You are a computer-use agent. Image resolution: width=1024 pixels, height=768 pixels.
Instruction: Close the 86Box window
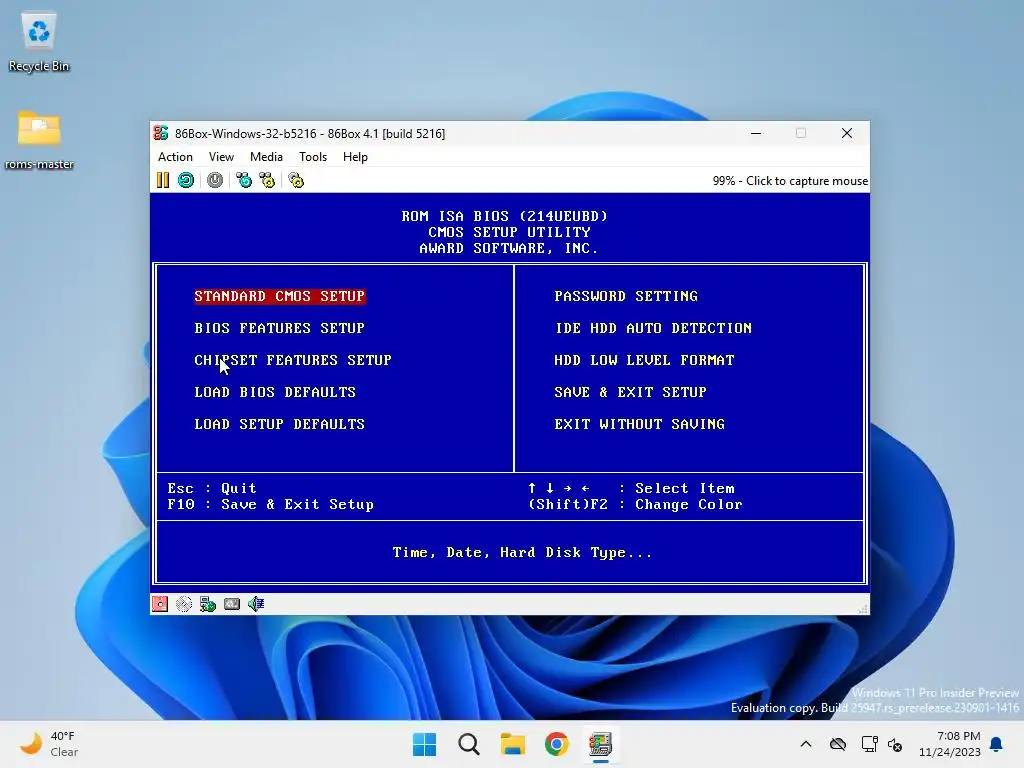tap(847, 133)
